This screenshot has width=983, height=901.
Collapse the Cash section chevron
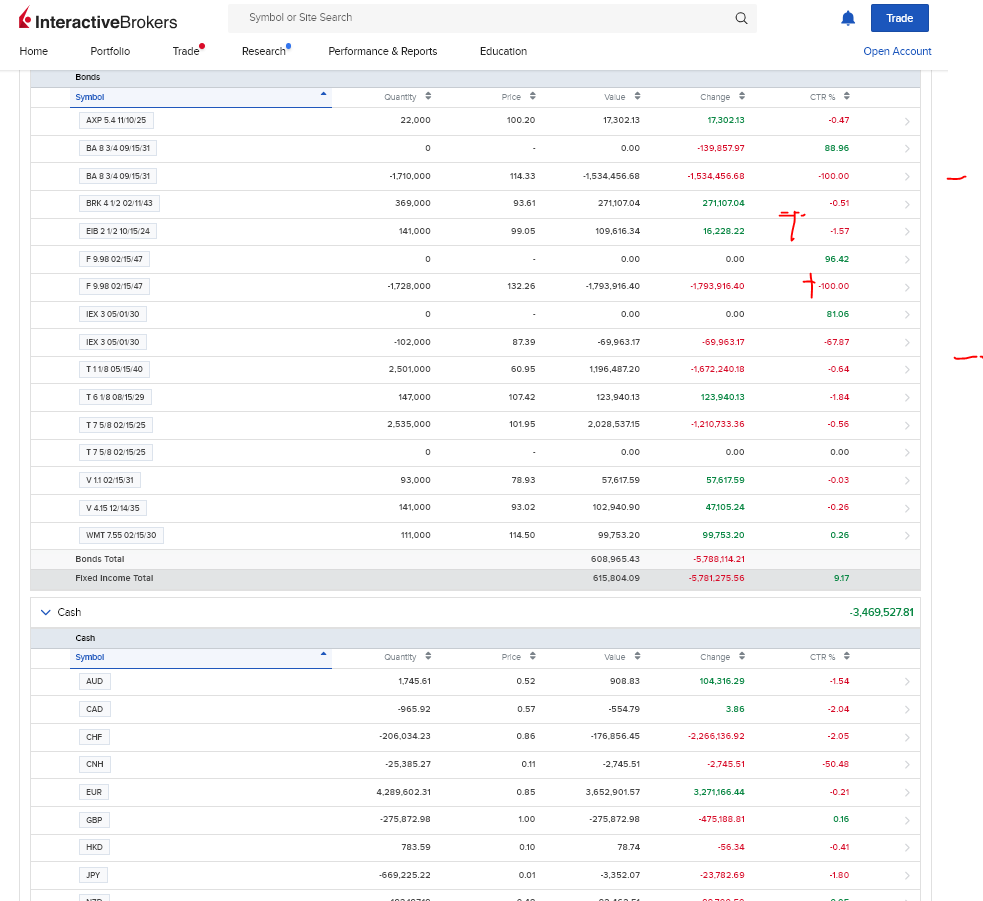[x=45, y=612]
